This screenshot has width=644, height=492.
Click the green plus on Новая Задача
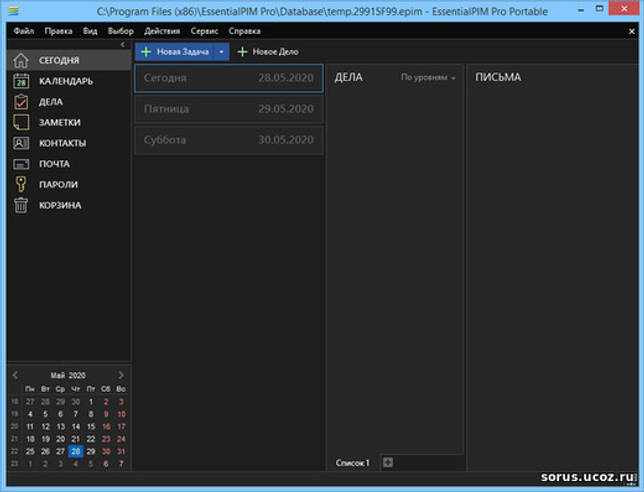(146, 52)
